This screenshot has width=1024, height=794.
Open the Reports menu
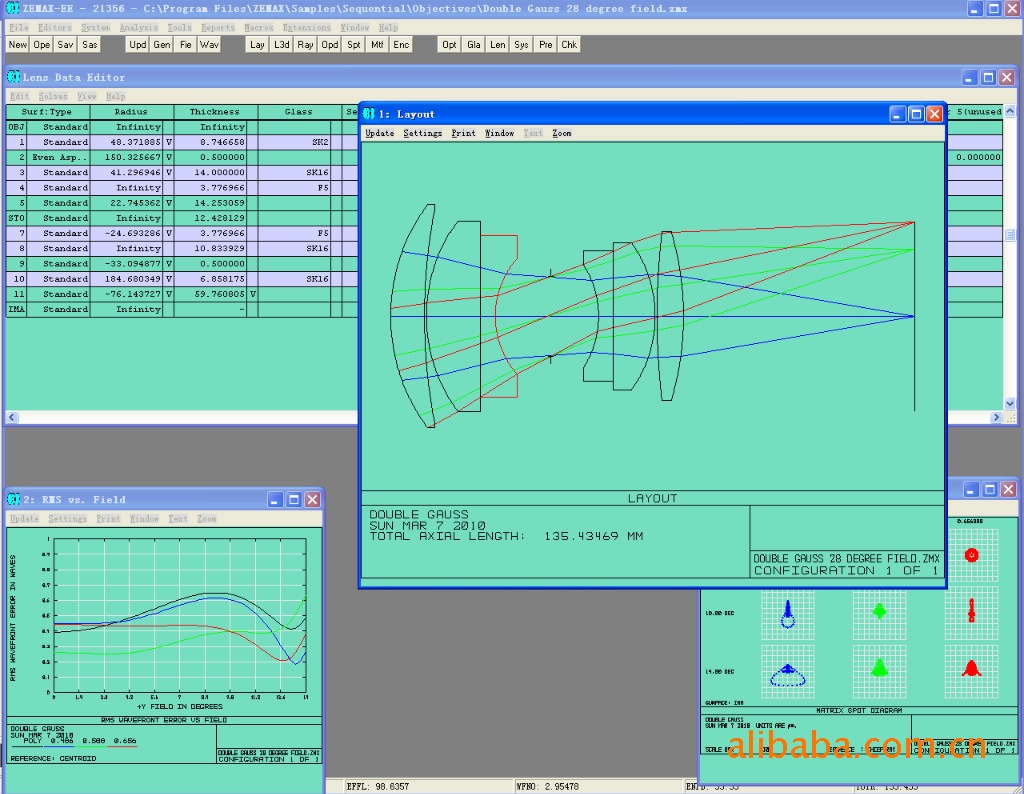point(217,27)
